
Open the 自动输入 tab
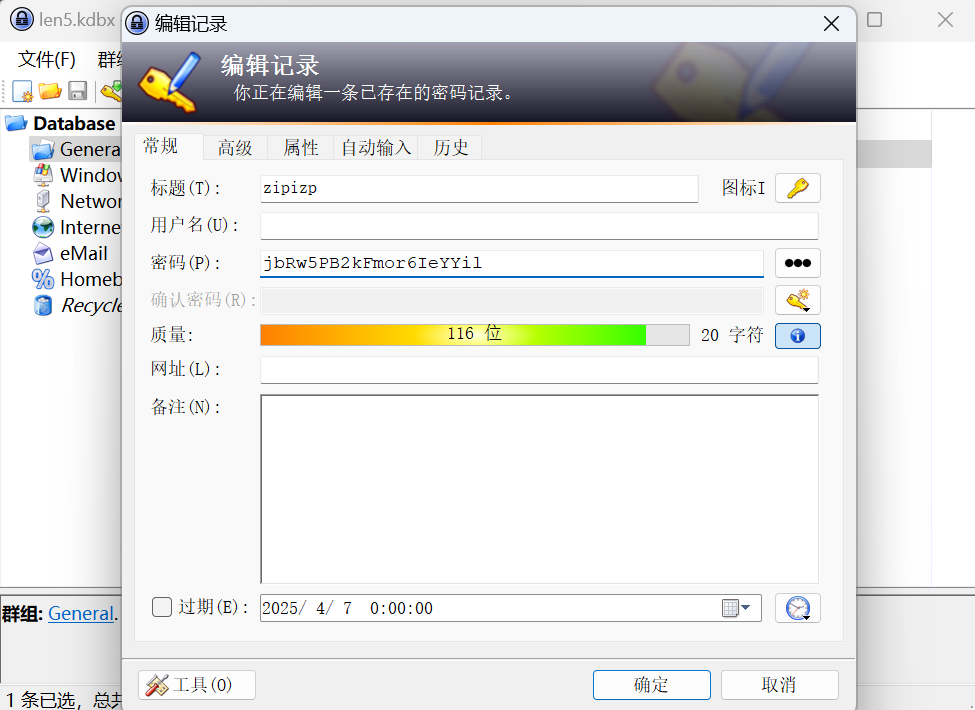tap(376, 148)
